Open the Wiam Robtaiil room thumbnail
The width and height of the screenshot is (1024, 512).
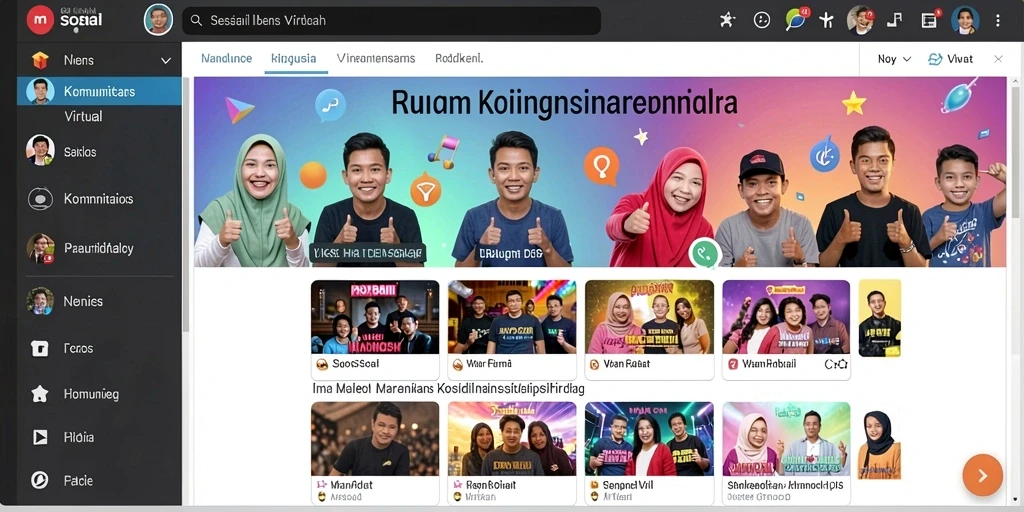[786, 317]
